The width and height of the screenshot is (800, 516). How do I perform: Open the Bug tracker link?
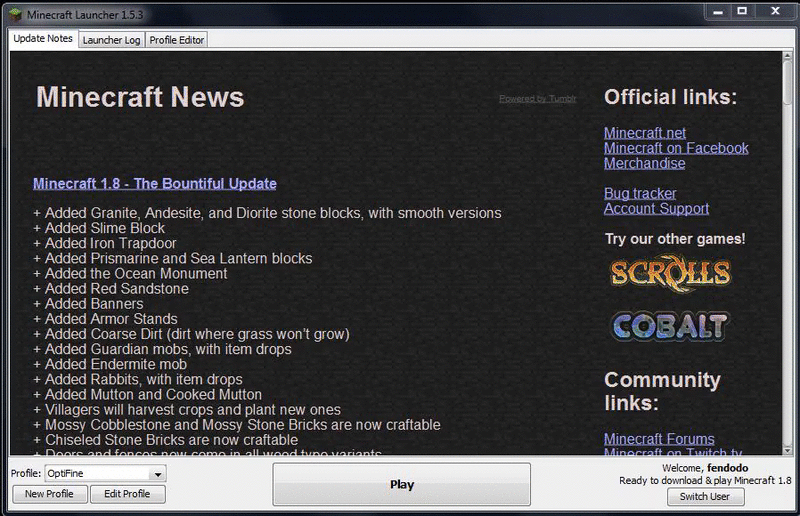(640, 194)
